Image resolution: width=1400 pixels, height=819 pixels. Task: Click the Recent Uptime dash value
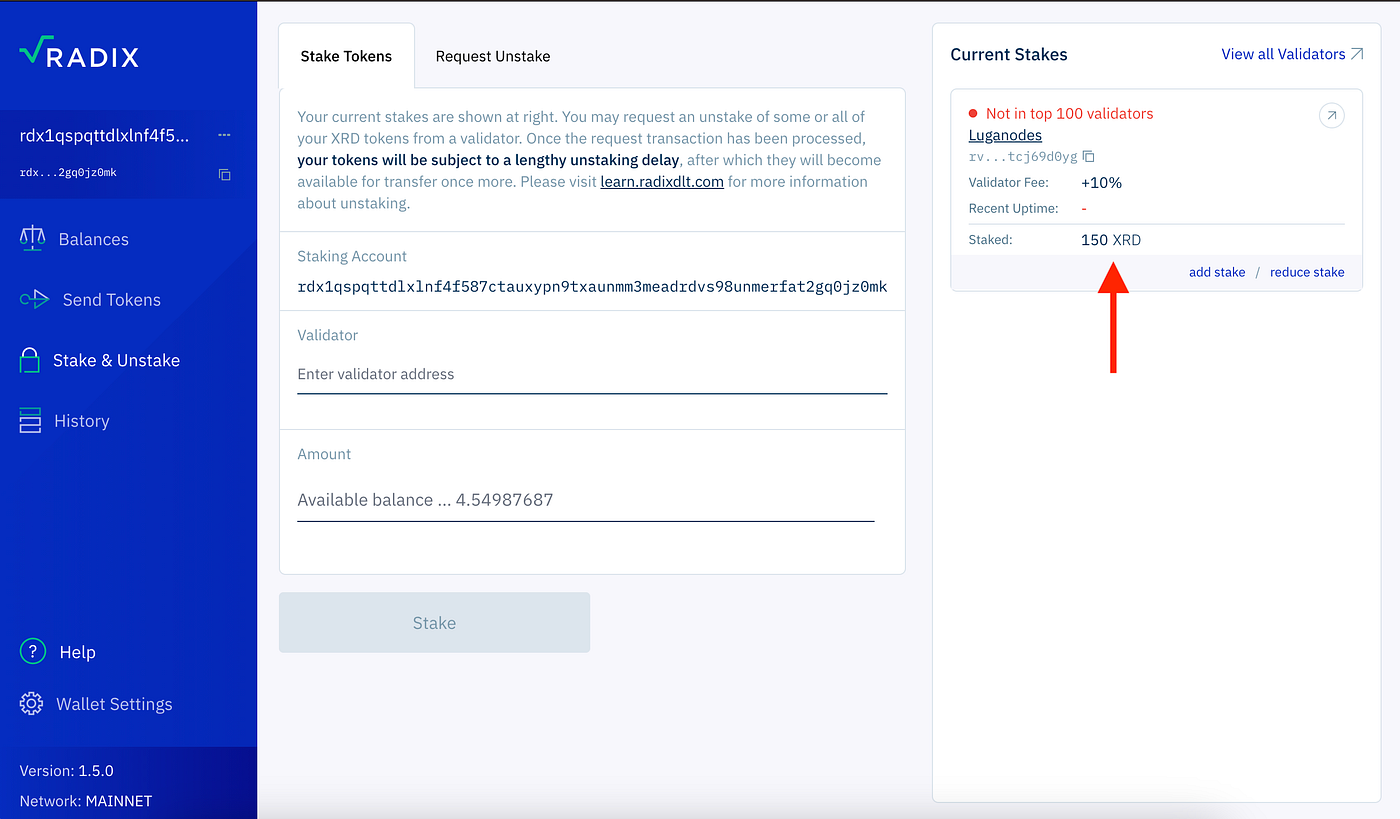pos(1084,209)
